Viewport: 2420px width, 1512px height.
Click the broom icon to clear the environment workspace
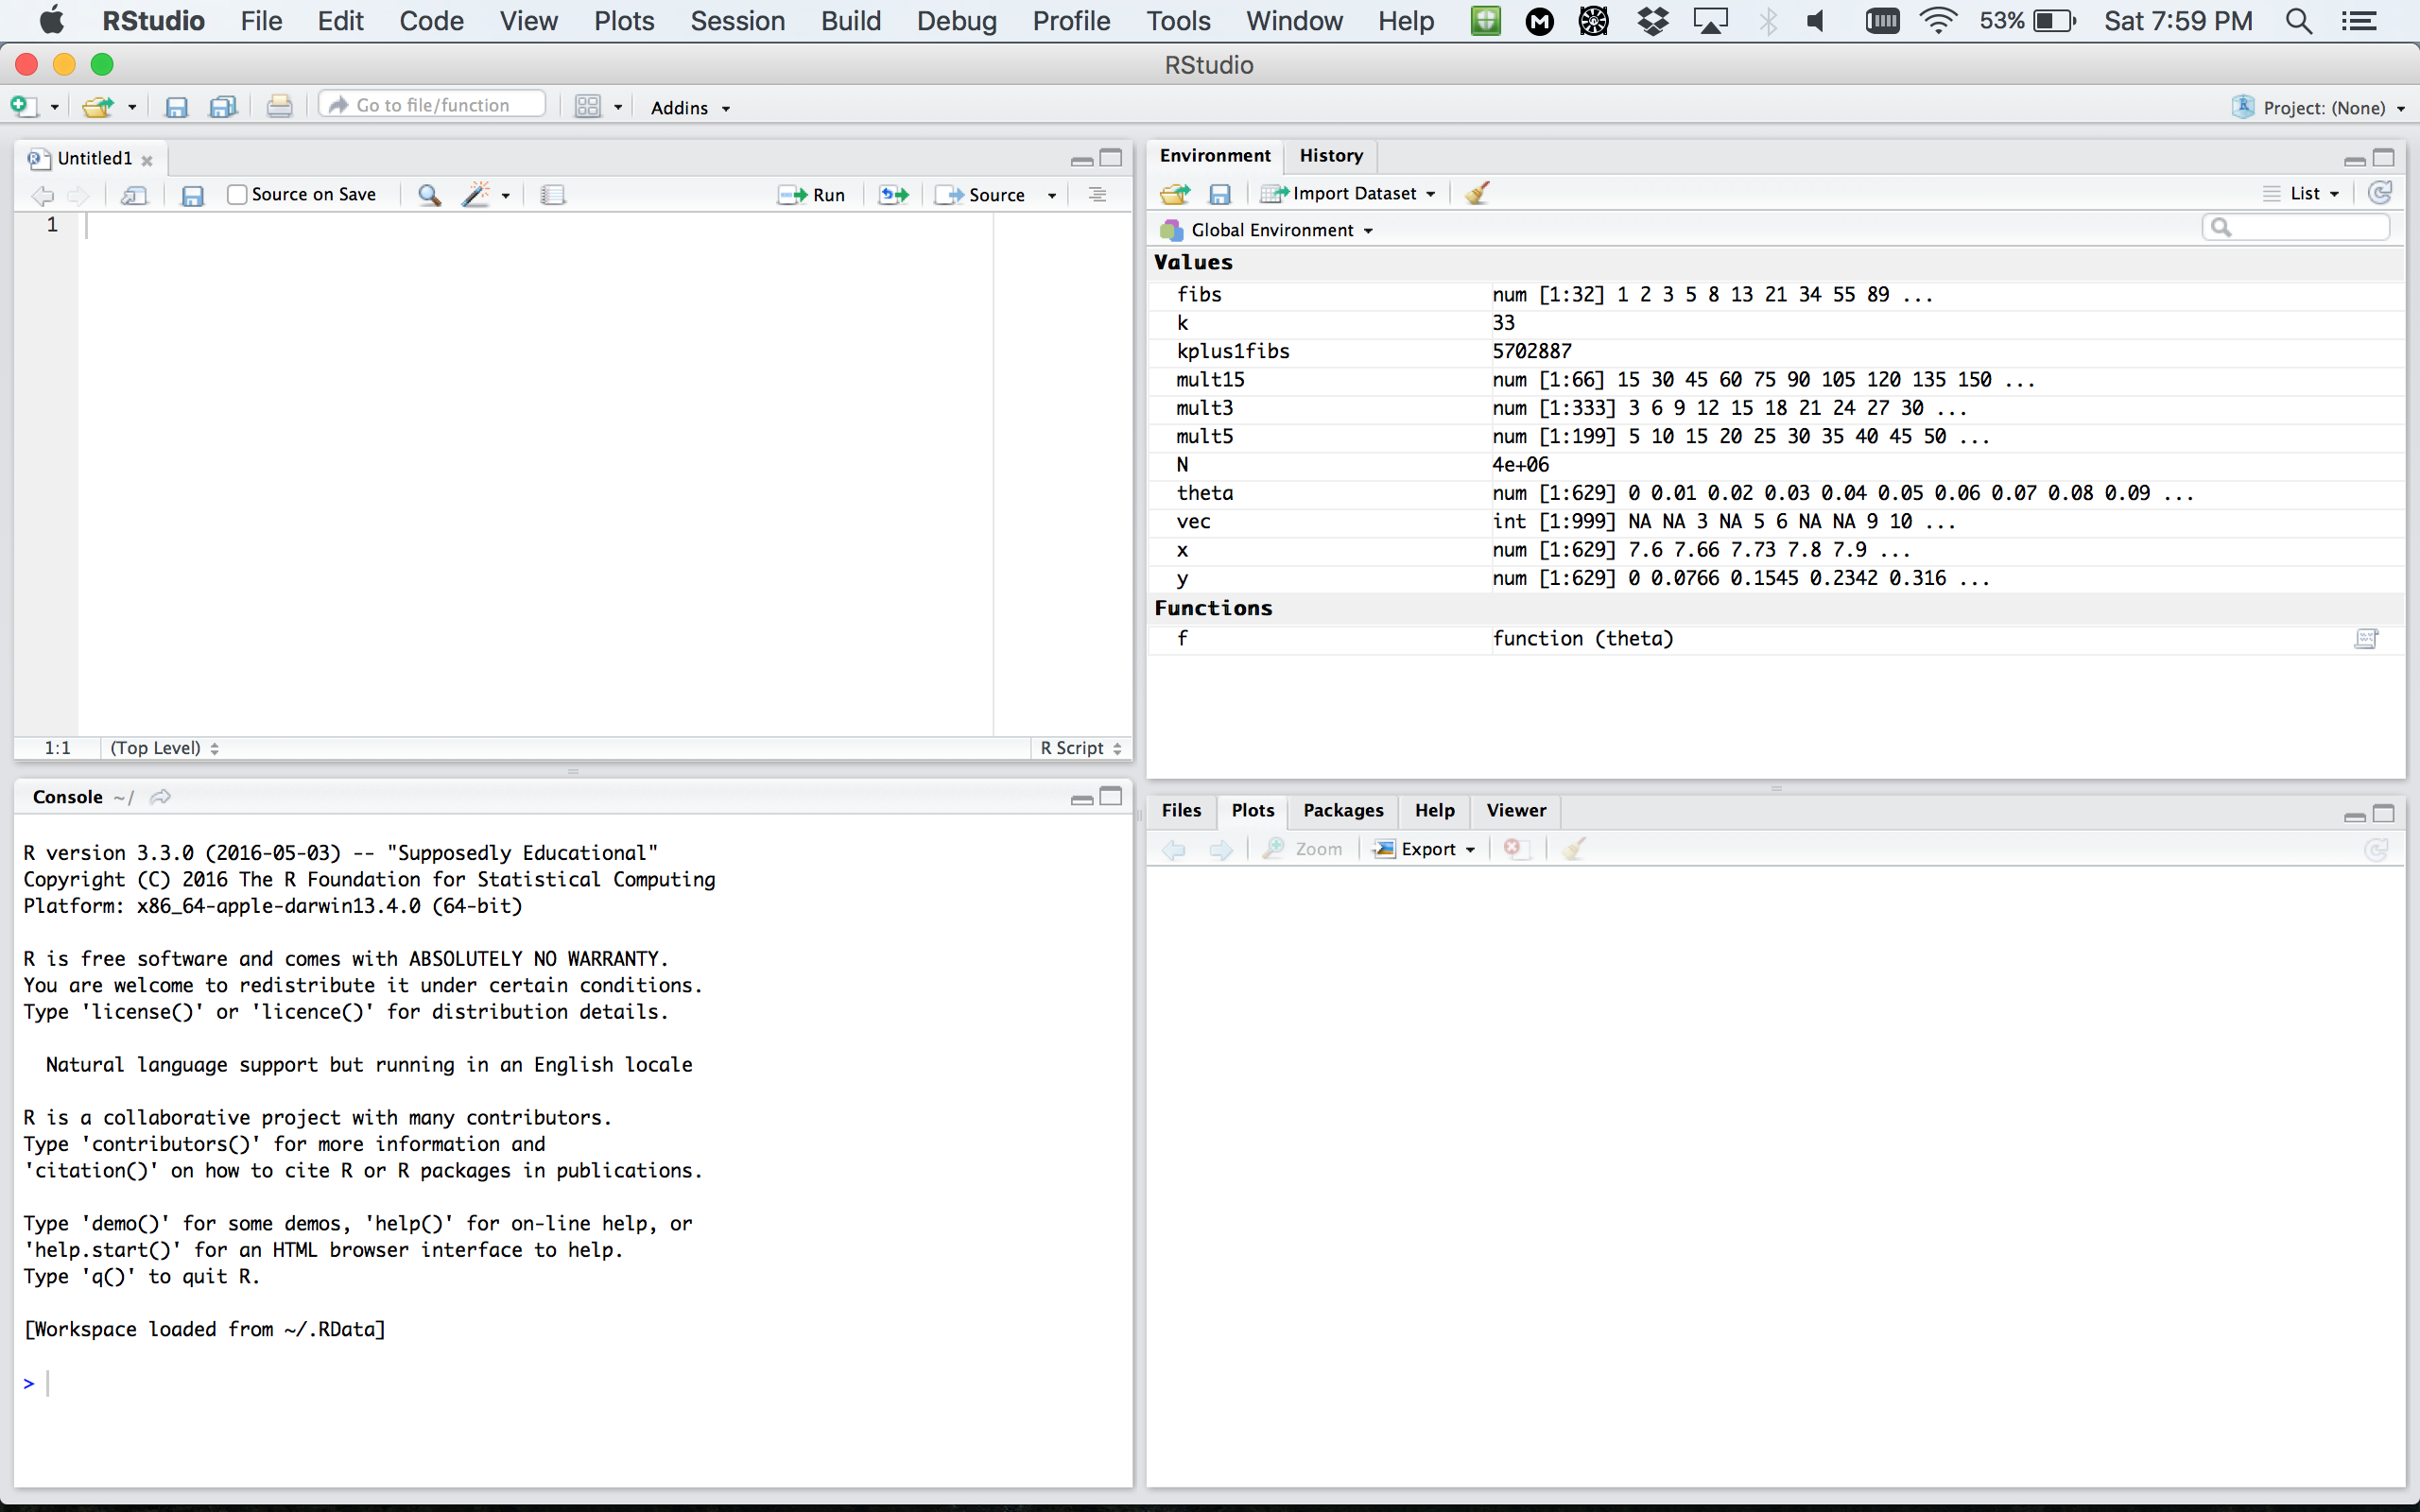(x=1476, y=193)
